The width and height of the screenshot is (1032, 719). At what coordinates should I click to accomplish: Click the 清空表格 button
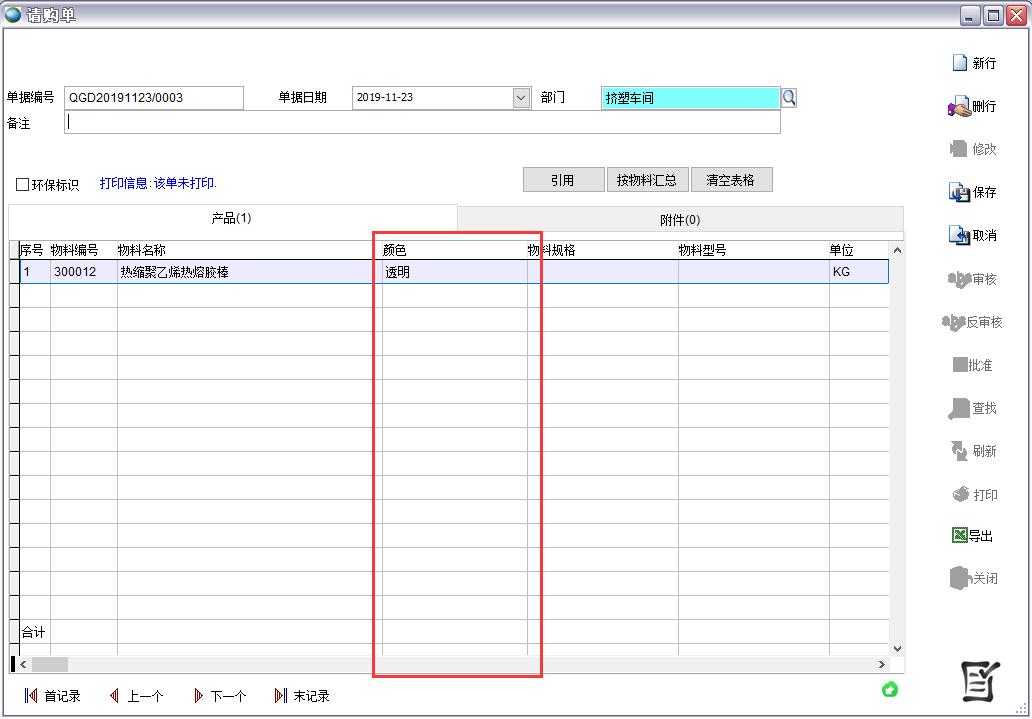click(731, 180)
